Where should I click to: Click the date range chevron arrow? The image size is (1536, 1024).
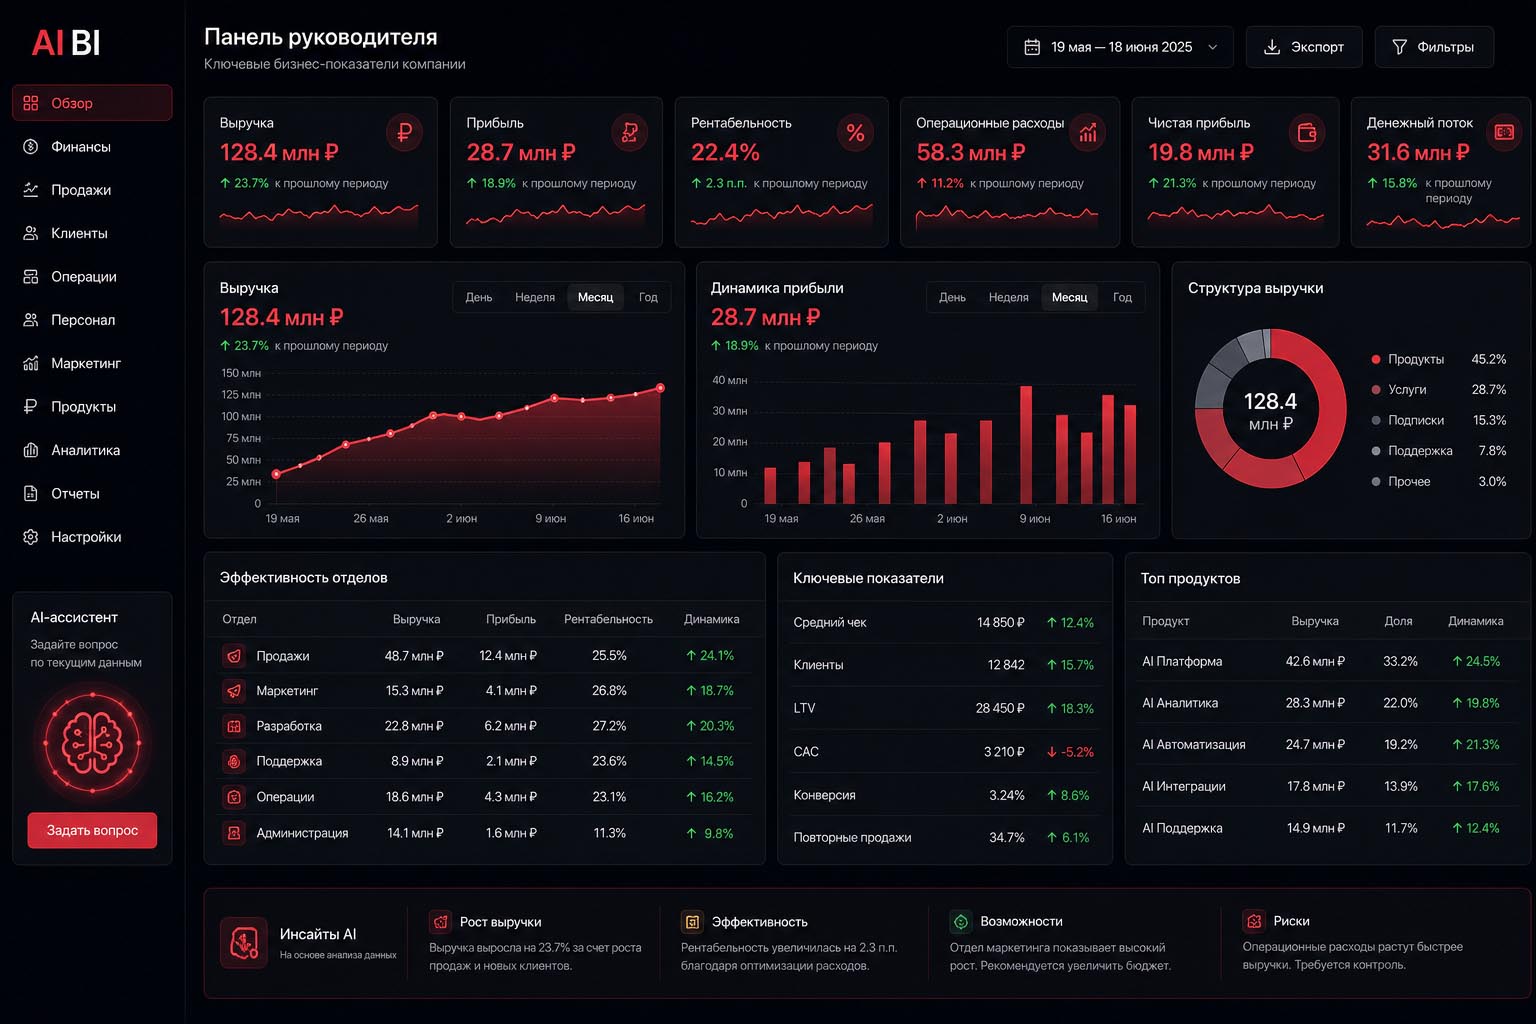[1213, 47]
